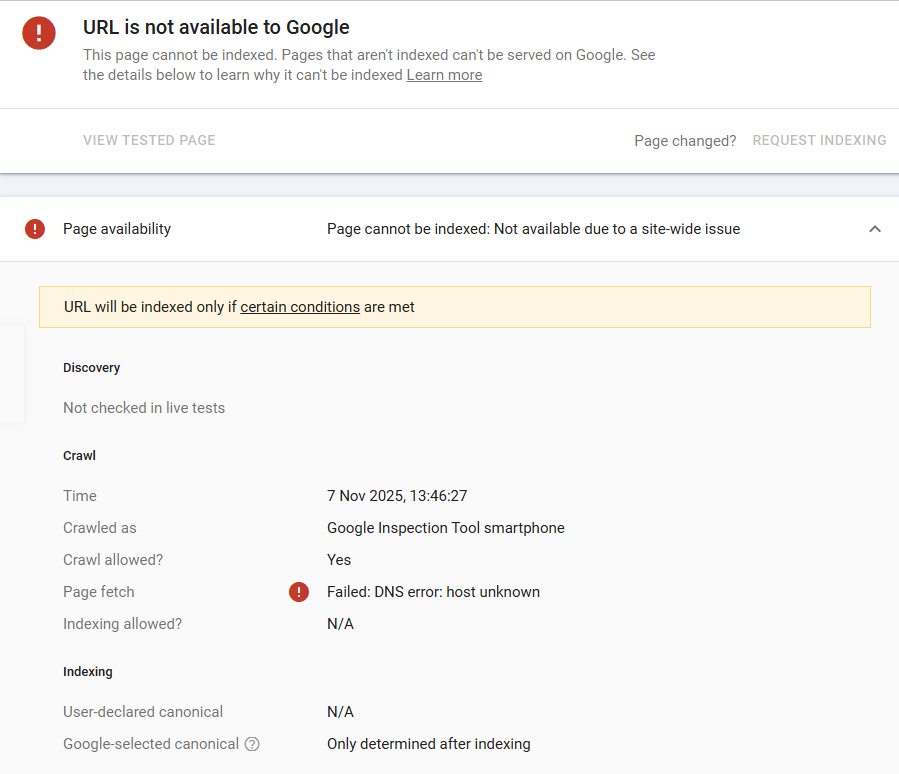Click 'Google Inspection Tool smartphone' value

pyautogui.click(x=445, y=528)
